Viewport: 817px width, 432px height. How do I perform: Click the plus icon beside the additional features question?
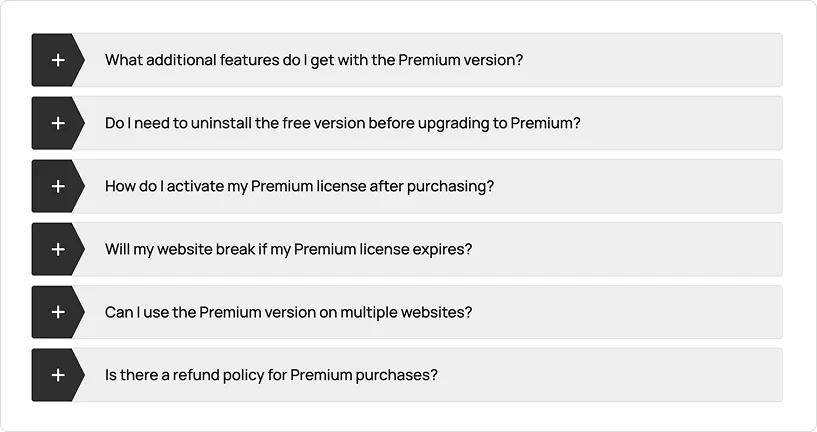click(x=58, y=60)
